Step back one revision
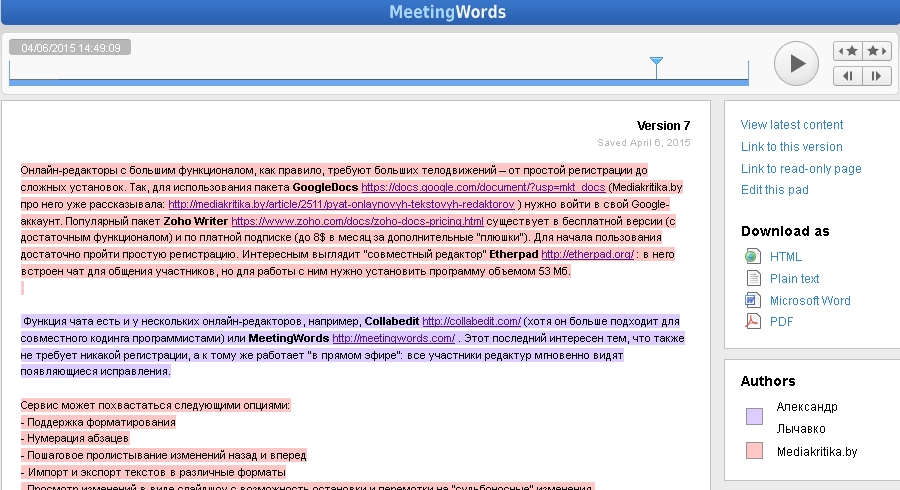900x490 pixels. 848,76
